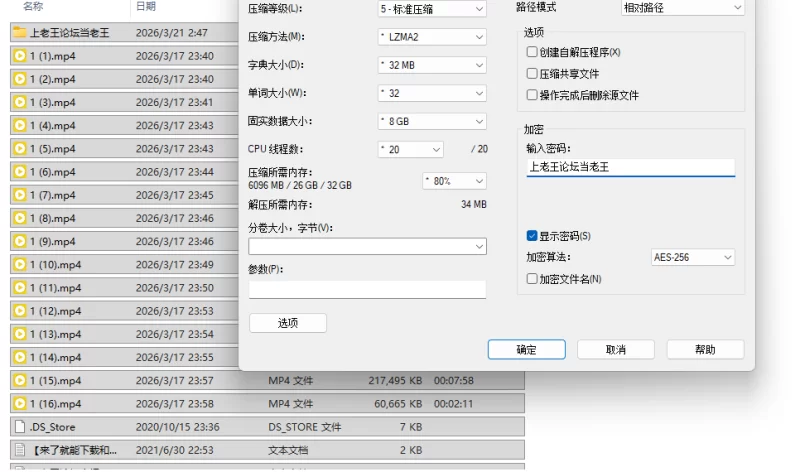This screenshot has height=472, width=800.
Task: Click the video icon of 1 (10).mp4
Action: 19,265
